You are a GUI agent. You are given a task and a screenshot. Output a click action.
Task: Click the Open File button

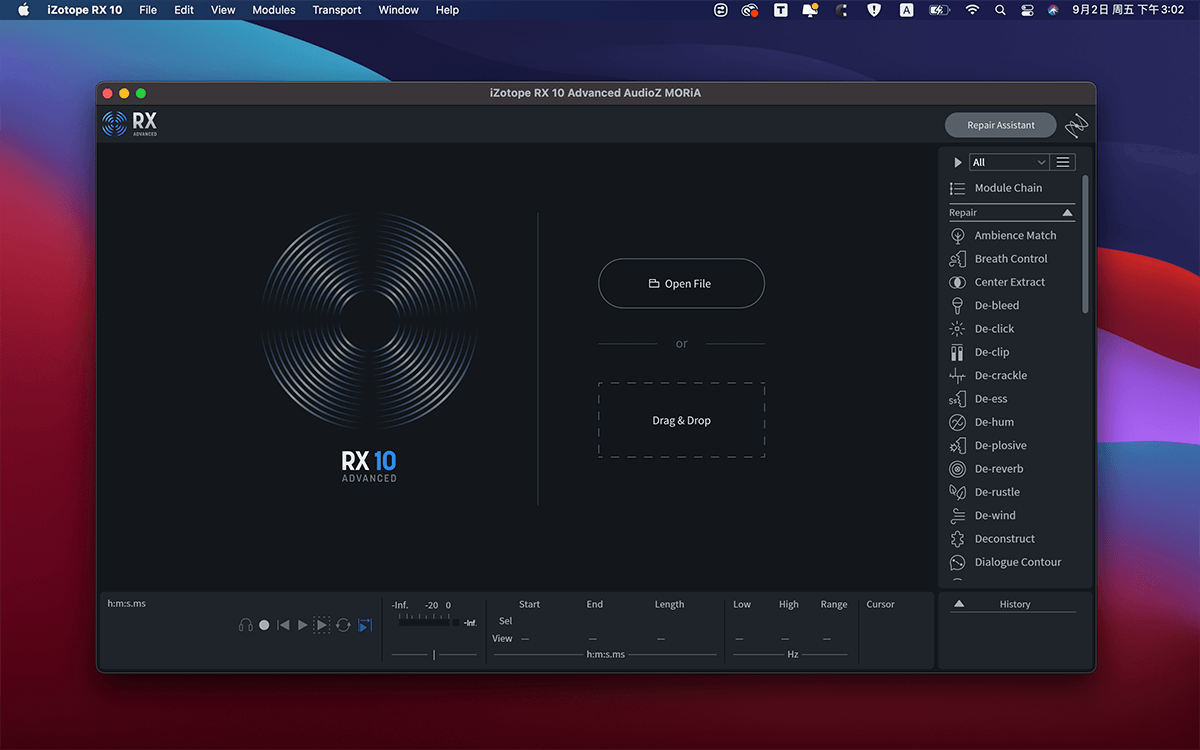681,284
